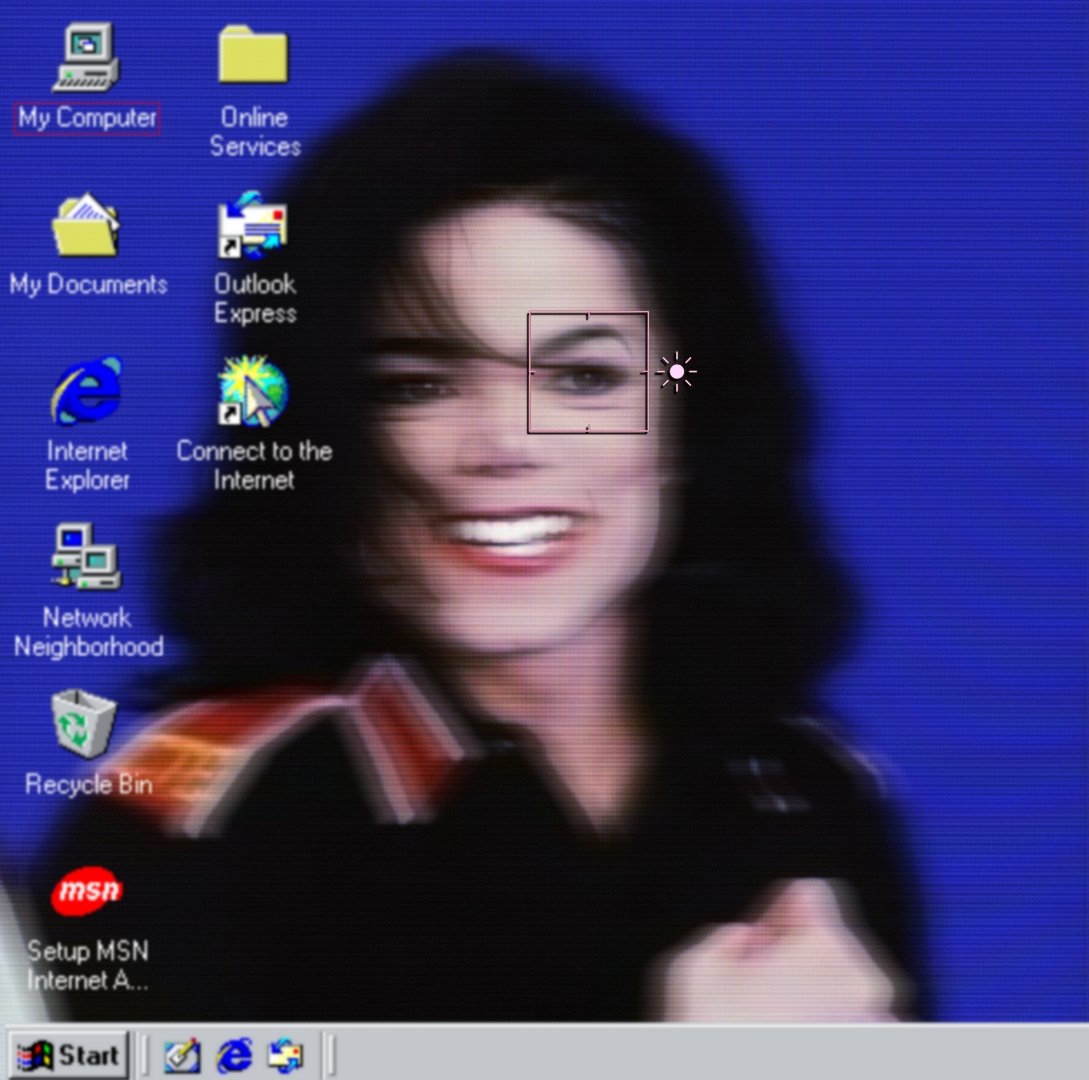The height and width of the screenshot is (1080, 1089).
Task: Select the Recycle Bin icon
Action: tap(84, 723)
